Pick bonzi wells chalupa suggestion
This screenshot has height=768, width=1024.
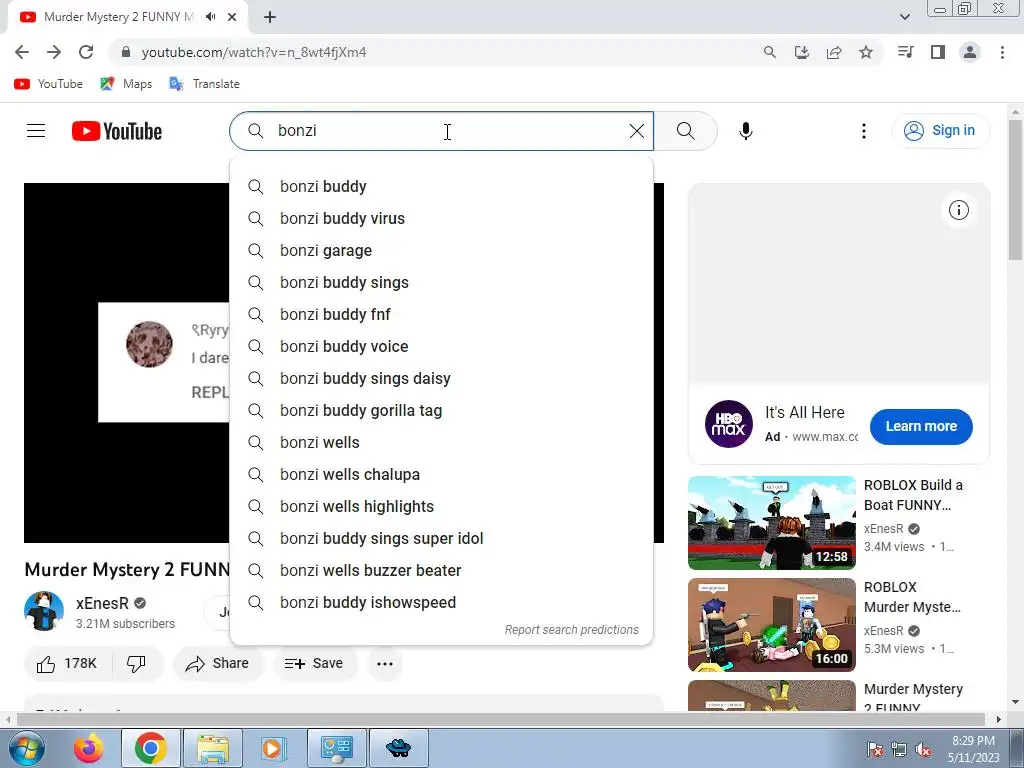pos(441,475)
